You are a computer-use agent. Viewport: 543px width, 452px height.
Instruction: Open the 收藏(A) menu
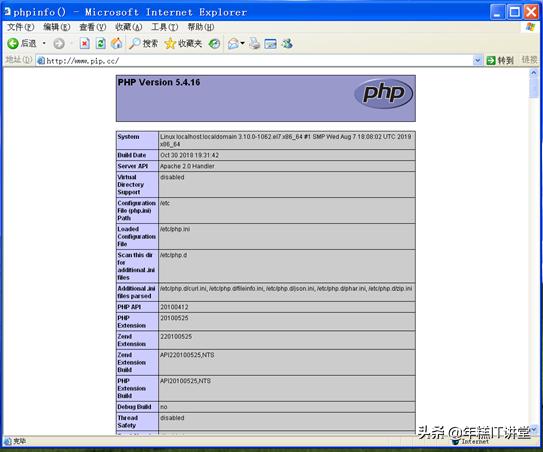128,27
